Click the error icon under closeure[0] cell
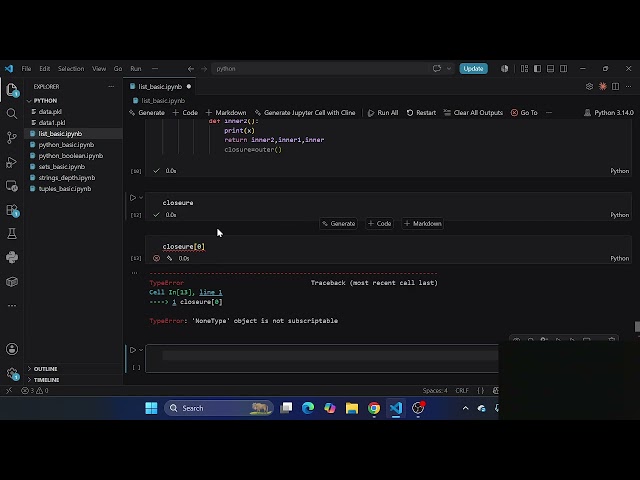This screenshot has width=640, height=480. (156, 258)
